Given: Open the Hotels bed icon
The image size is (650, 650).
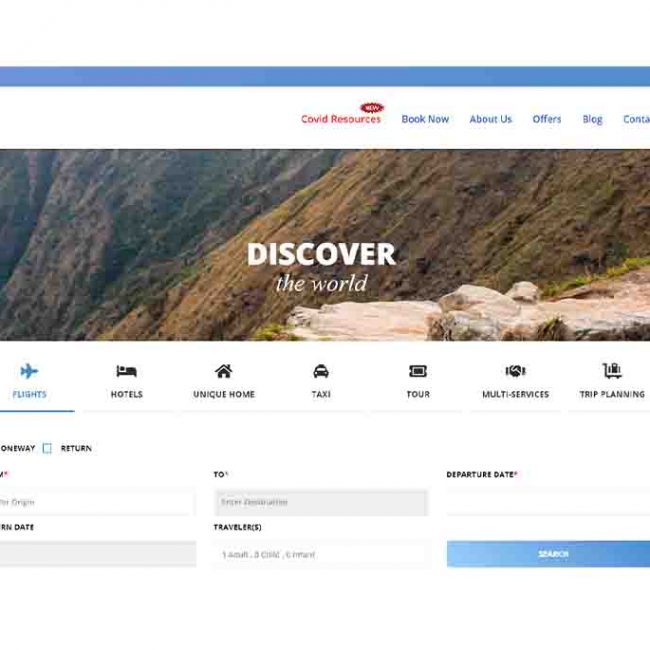Looking at the screenshot, I should click(126, 371).
